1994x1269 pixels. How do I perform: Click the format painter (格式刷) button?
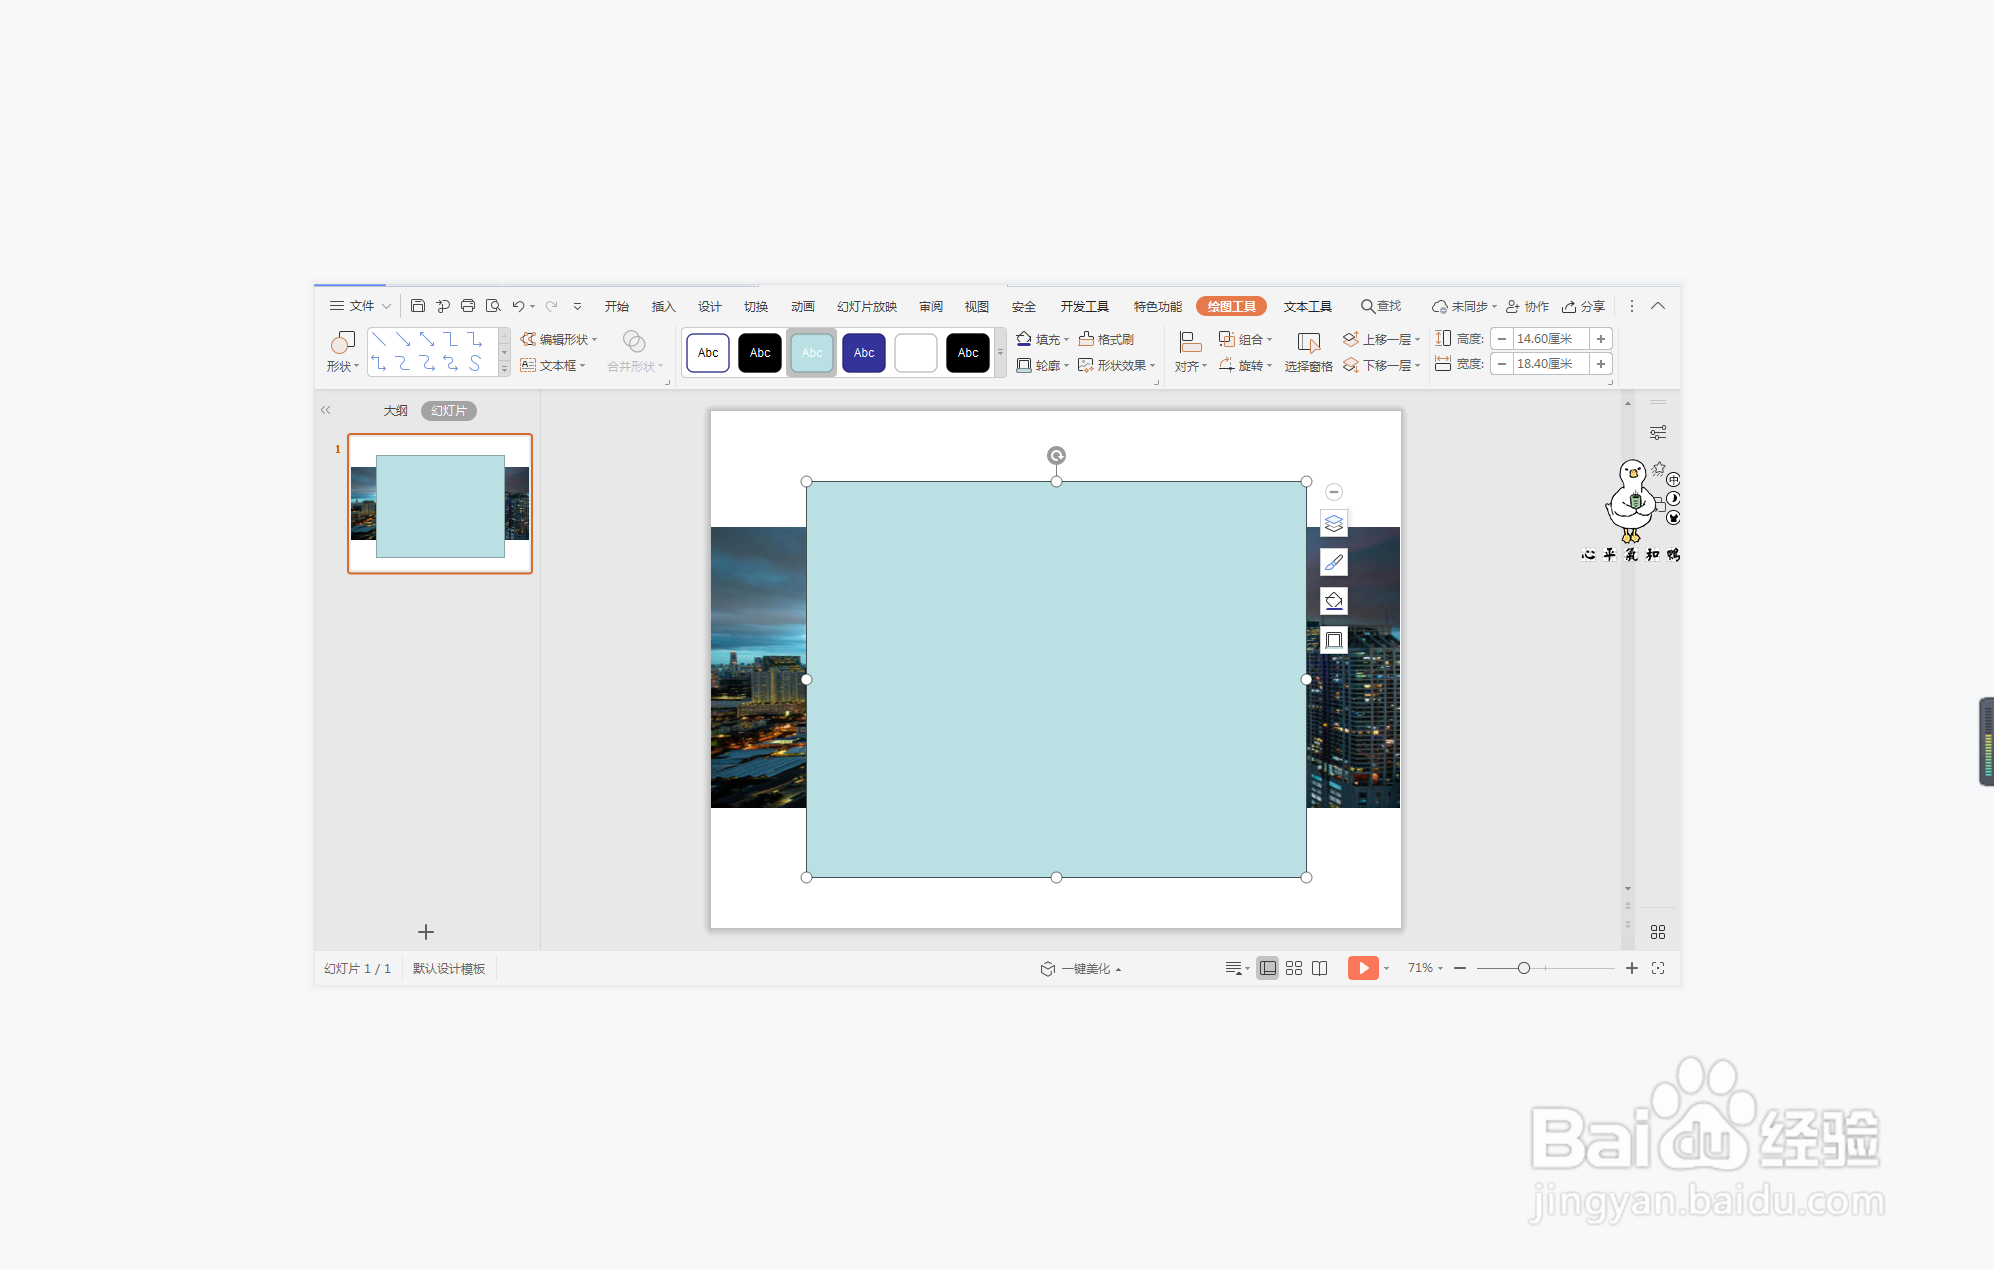pos(1106,339)
